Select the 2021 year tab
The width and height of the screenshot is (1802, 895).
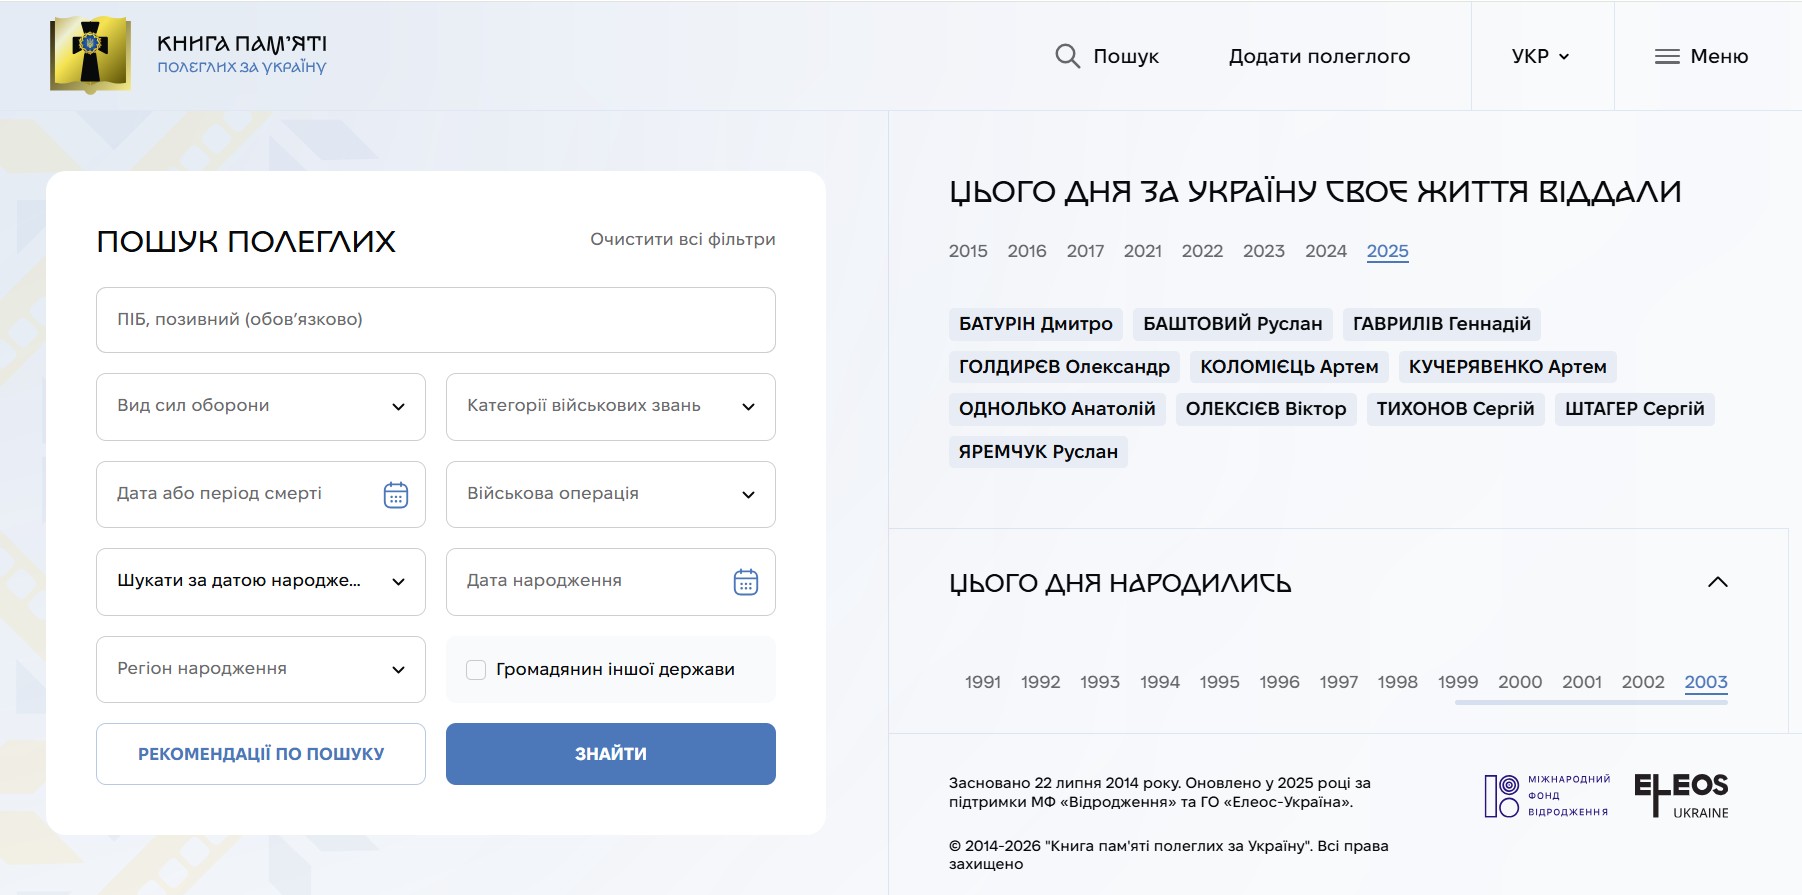1143,251
